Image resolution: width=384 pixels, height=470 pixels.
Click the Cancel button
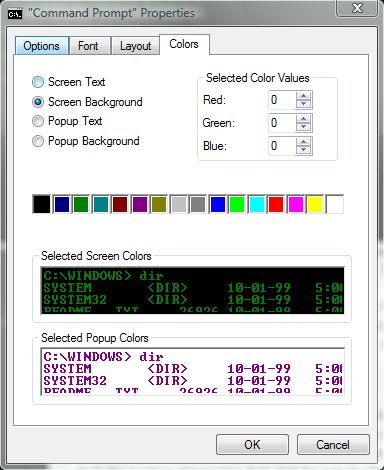click(x=333, y=444)
